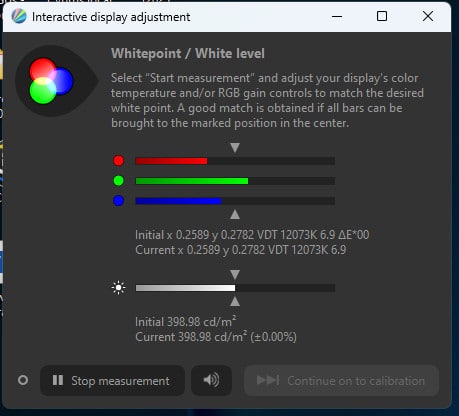Click the small circle measurement status indicator
Viewport: 459px width, 416px height.
point(23,380)
